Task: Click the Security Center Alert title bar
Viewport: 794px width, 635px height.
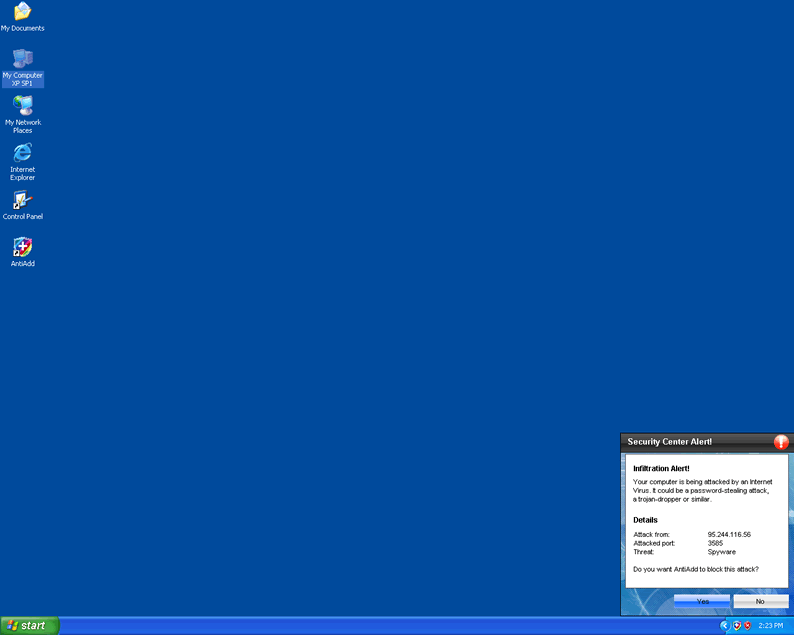Action: (x=692, y=441)
